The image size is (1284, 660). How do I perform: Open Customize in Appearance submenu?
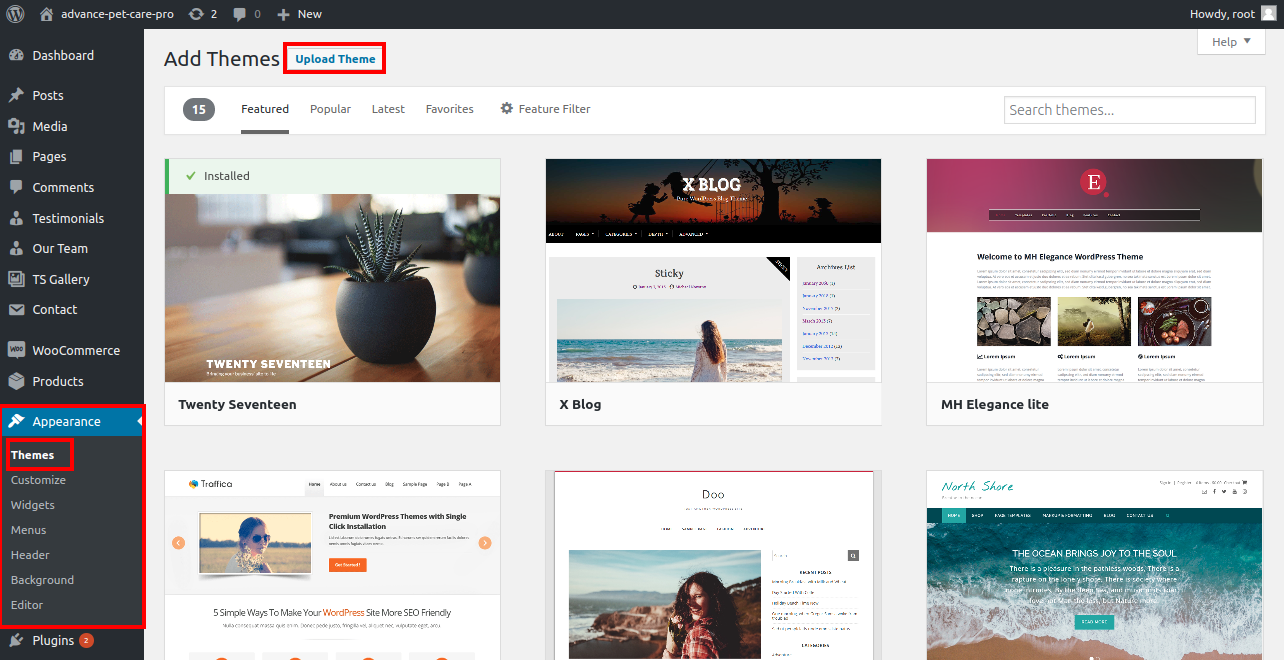pyautogui.click(x=38, y=480)
